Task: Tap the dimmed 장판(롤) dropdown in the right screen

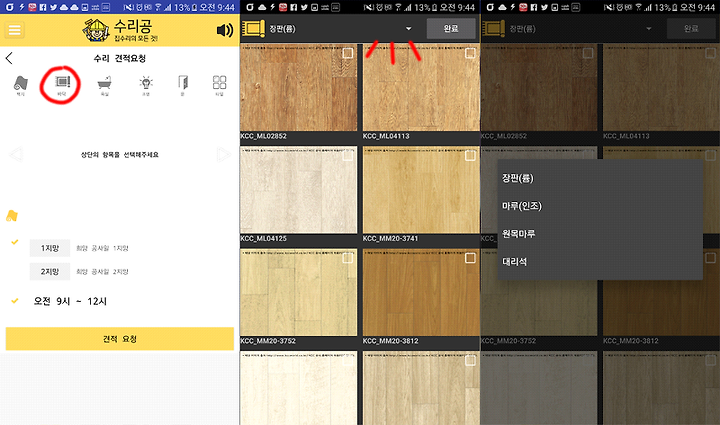Action: [581, 28]
